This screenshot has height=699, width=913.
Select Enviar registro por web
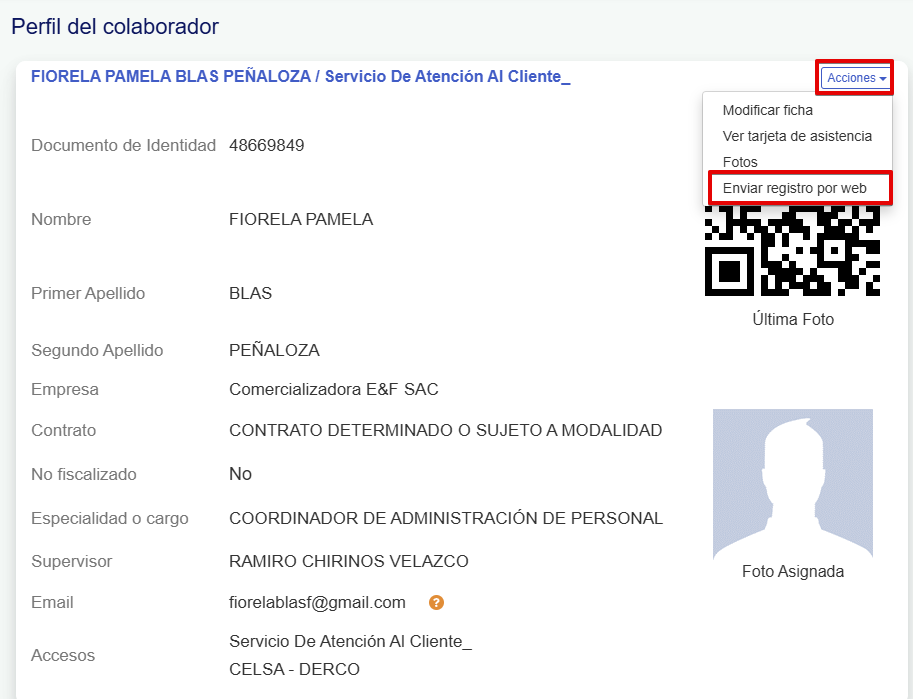(794, 188)
